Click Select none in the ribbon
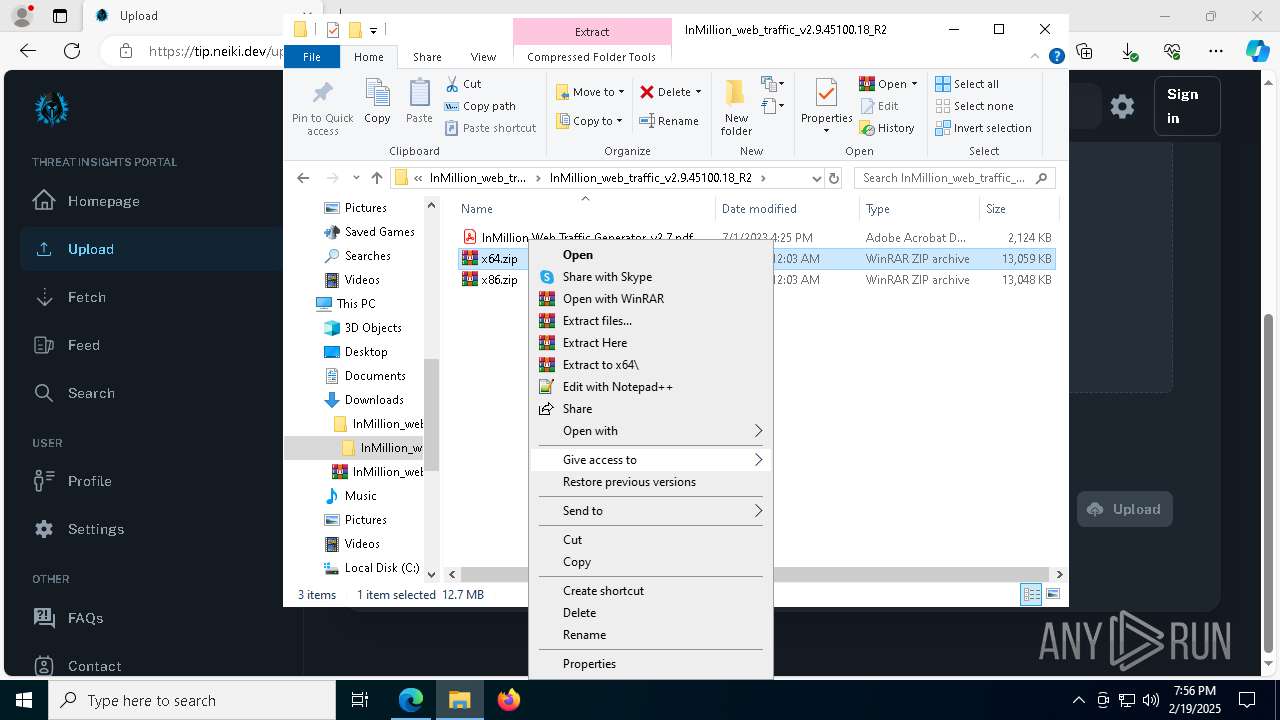 (x=974, y=106)
